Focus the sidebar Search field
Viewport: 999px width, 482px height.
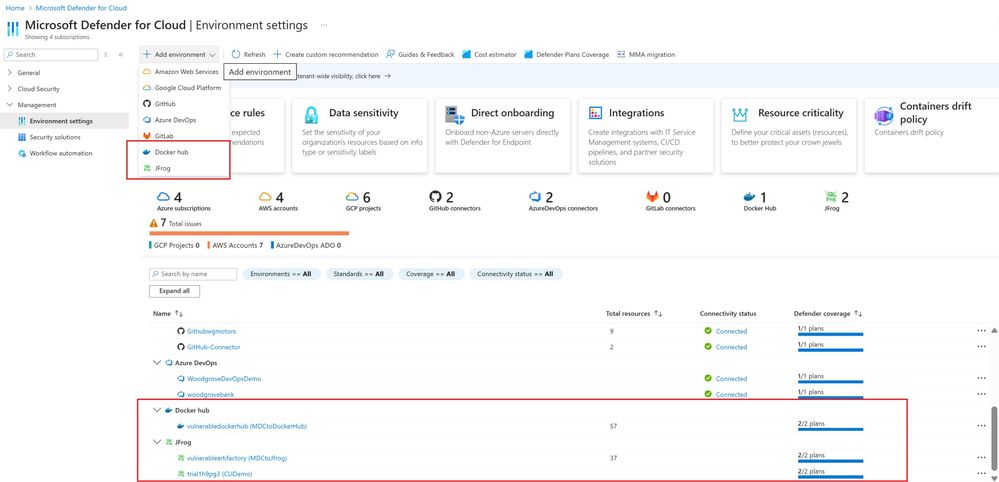52,55
